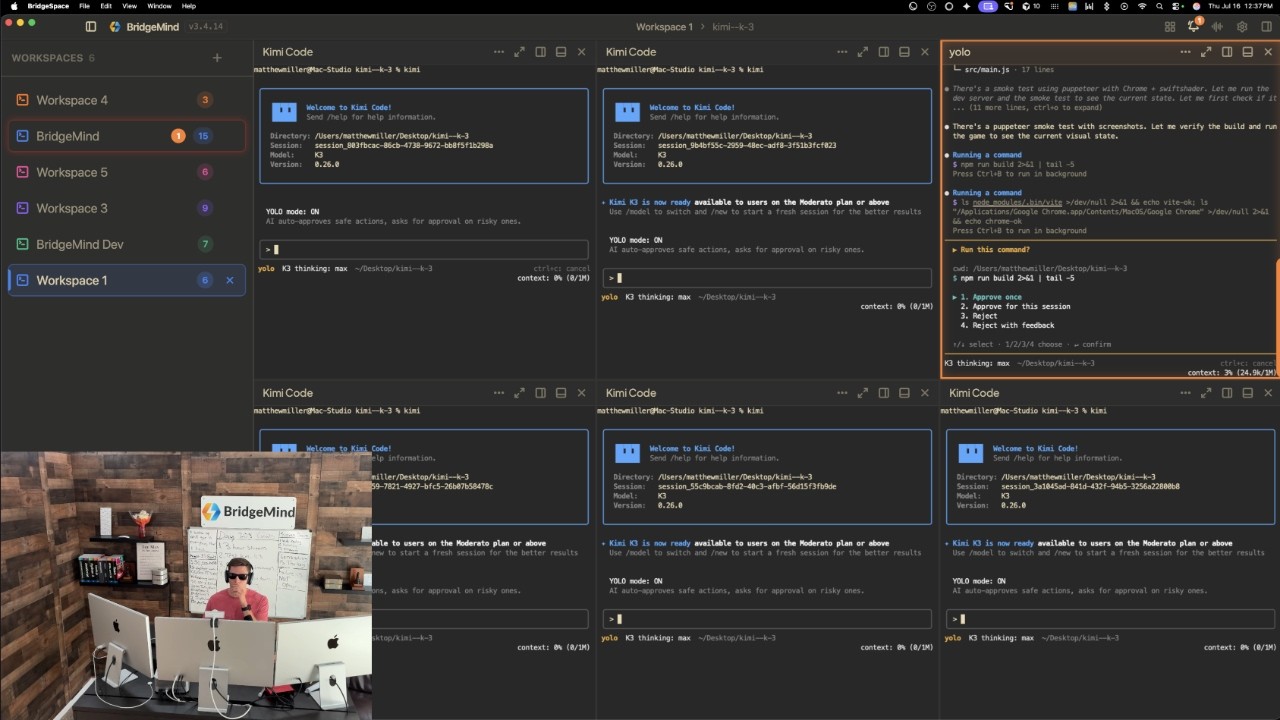
Task: Open Spotlight search in menu bar
Action: (1161, 6)
